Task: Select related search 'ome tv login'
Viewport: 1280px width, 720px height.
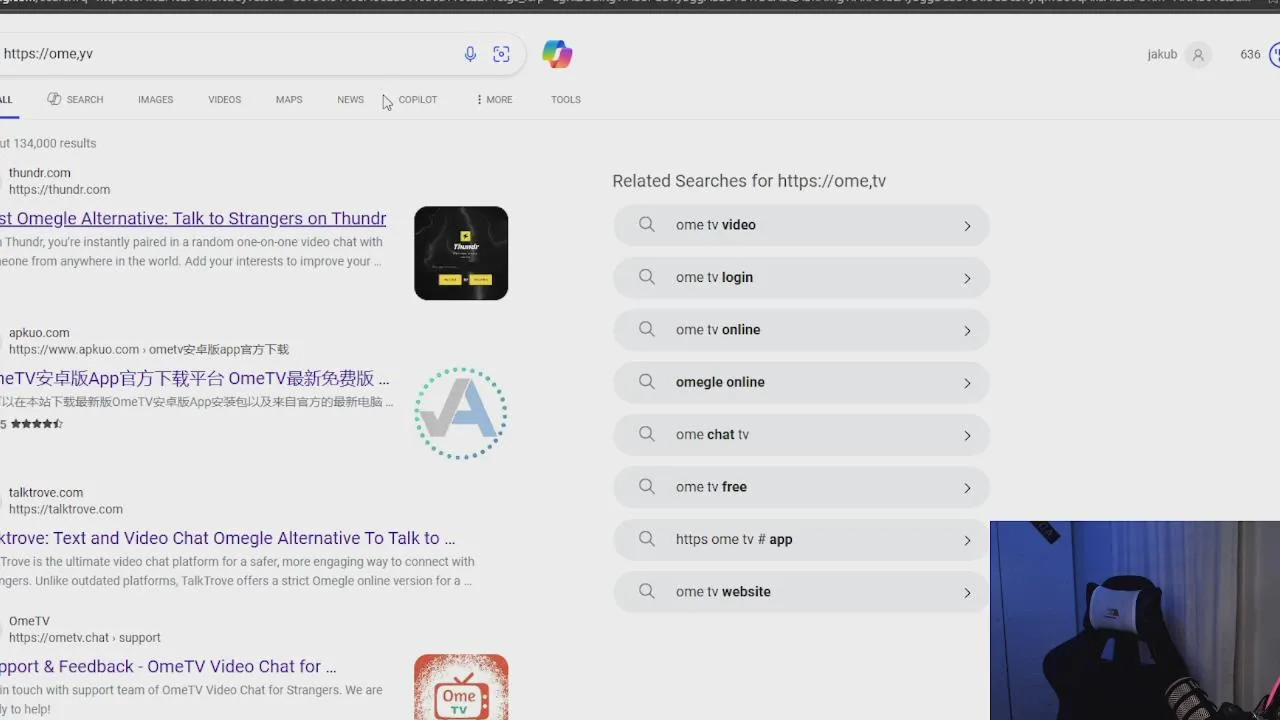Action: [801, 278]
